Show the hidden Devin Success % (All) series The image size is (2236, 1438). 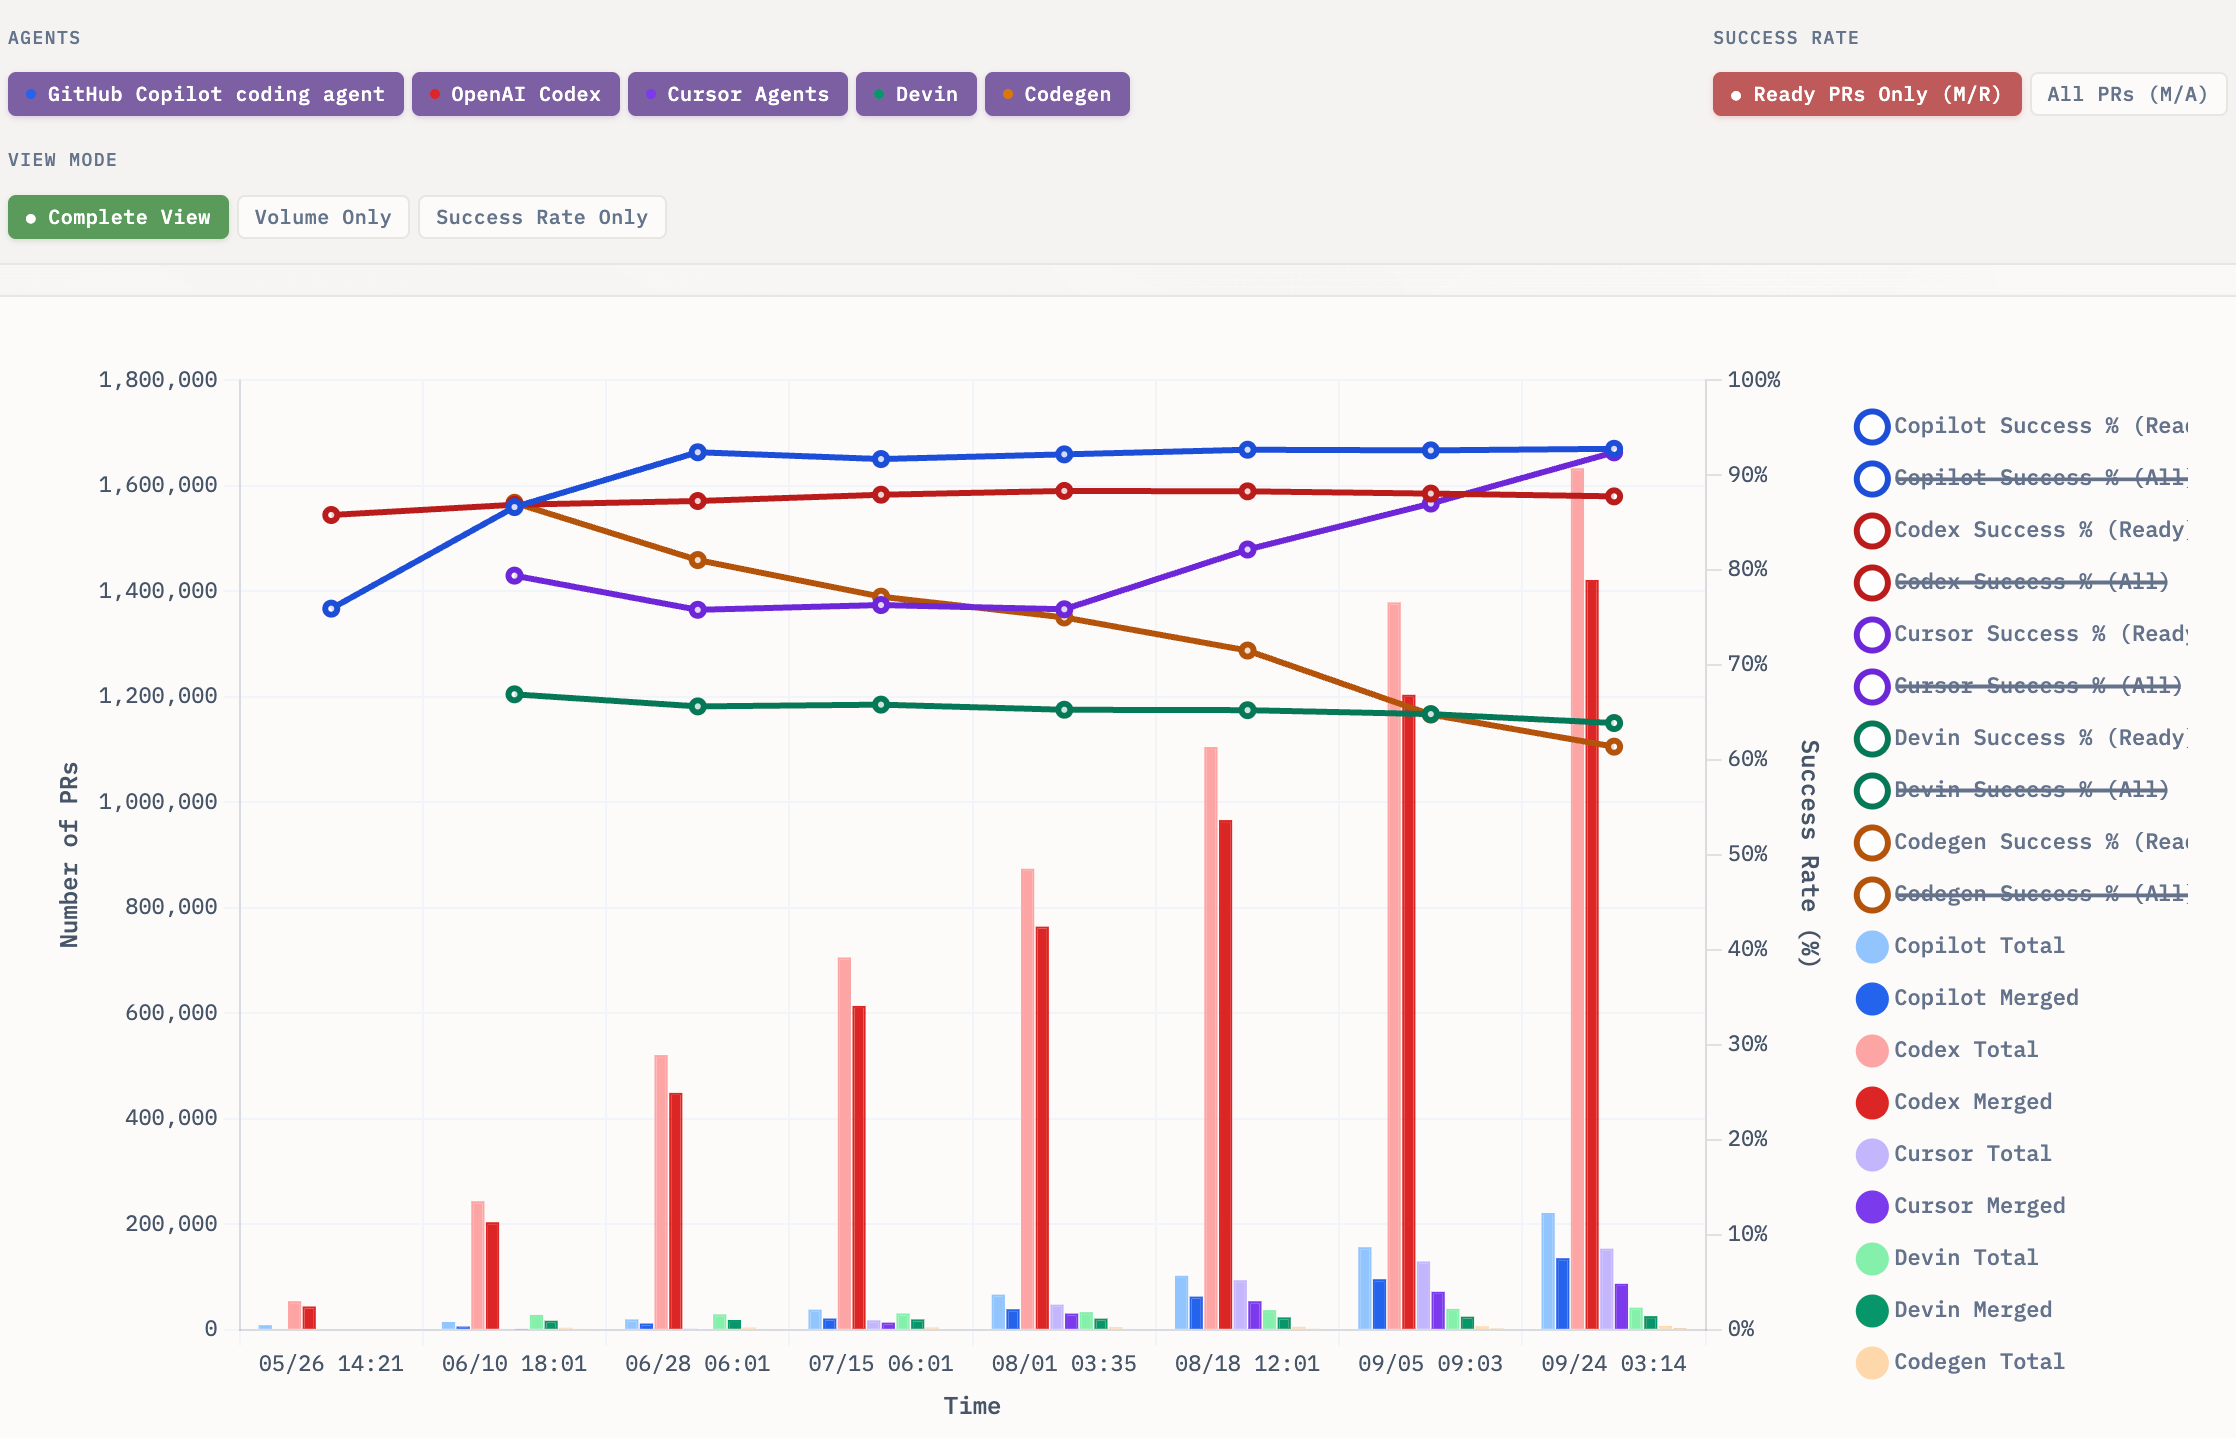pos(2030,790)
